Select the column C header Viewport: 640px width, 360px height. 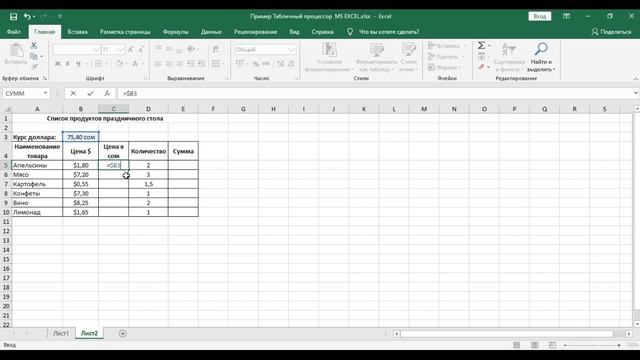[x=113, y=109]
